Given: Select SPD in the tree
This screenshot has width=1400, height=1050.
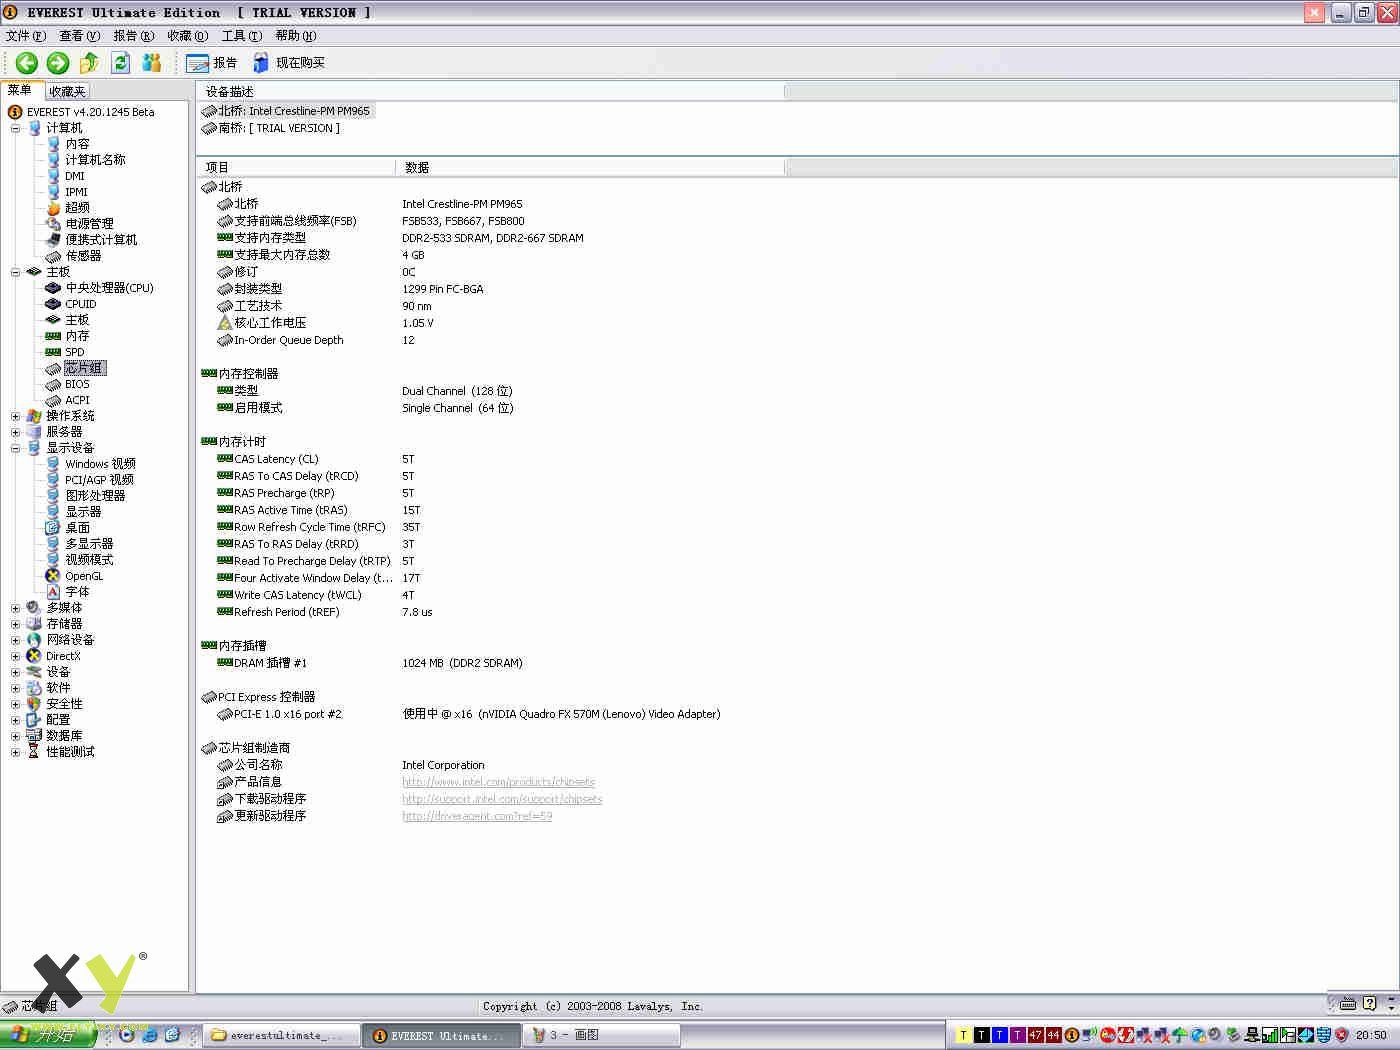Looking at the screenshot, I should point(75,352).
